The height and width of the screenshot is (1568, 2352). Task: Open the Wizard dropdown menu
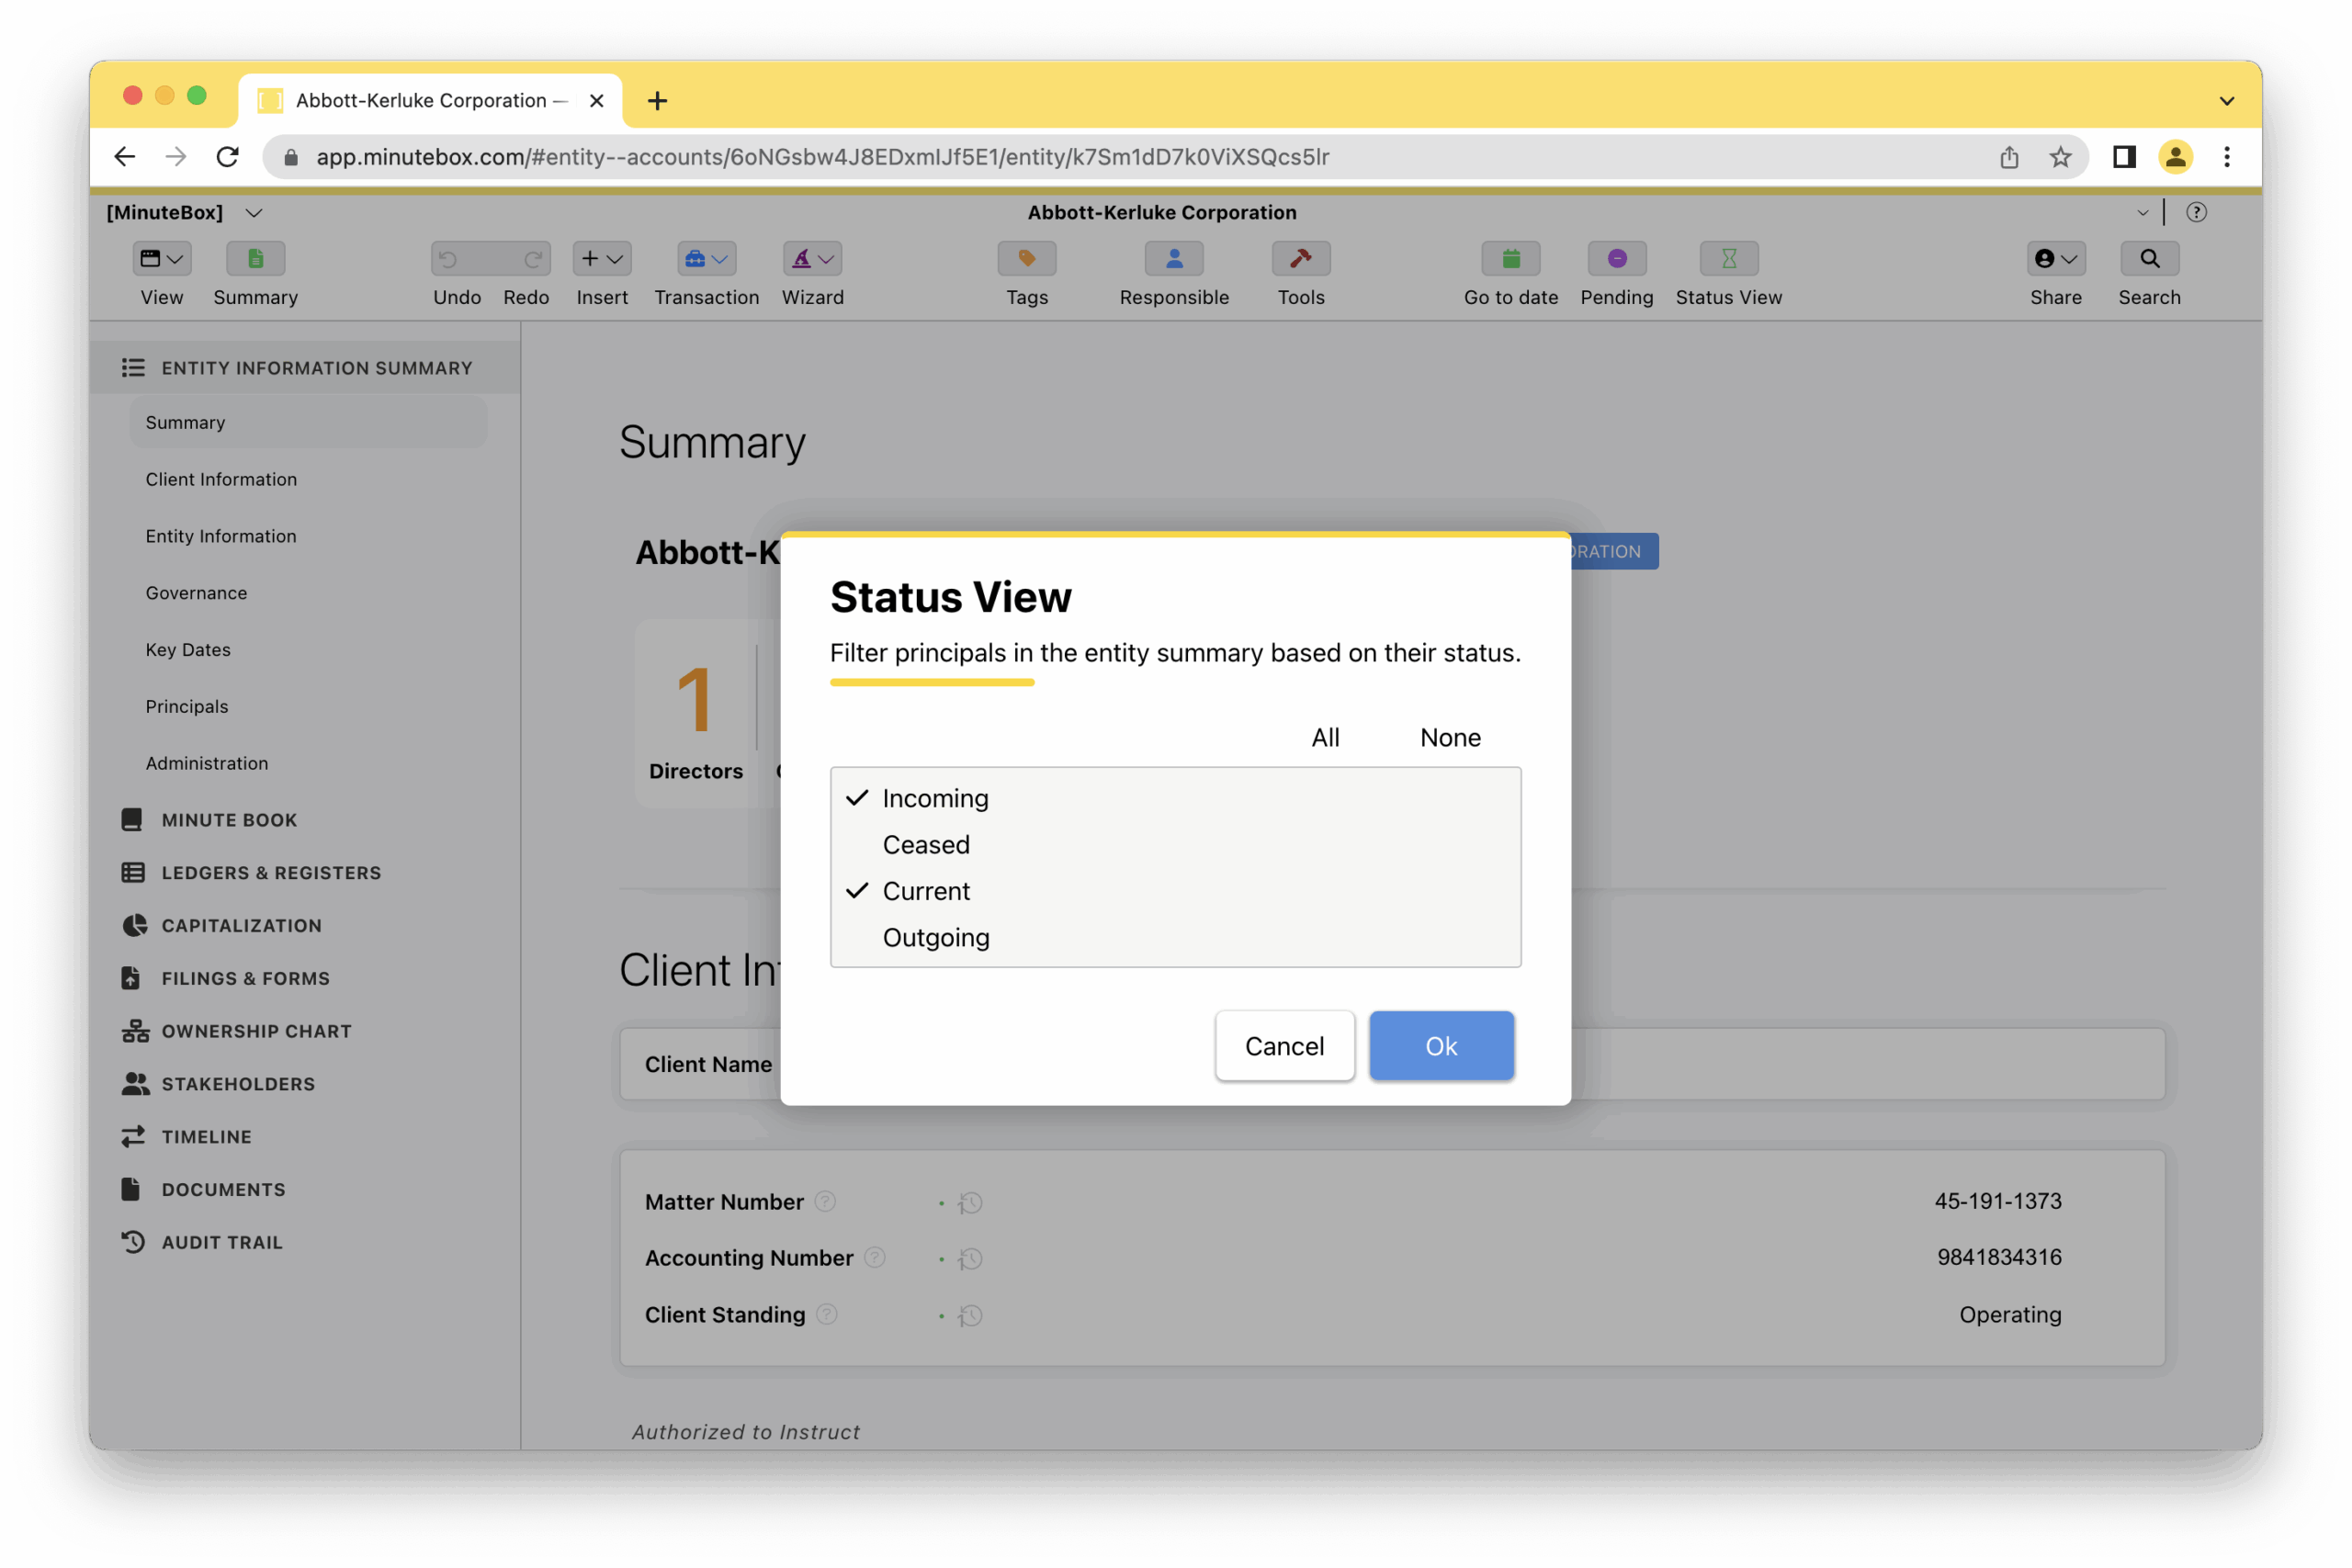[x=812, y=259]
